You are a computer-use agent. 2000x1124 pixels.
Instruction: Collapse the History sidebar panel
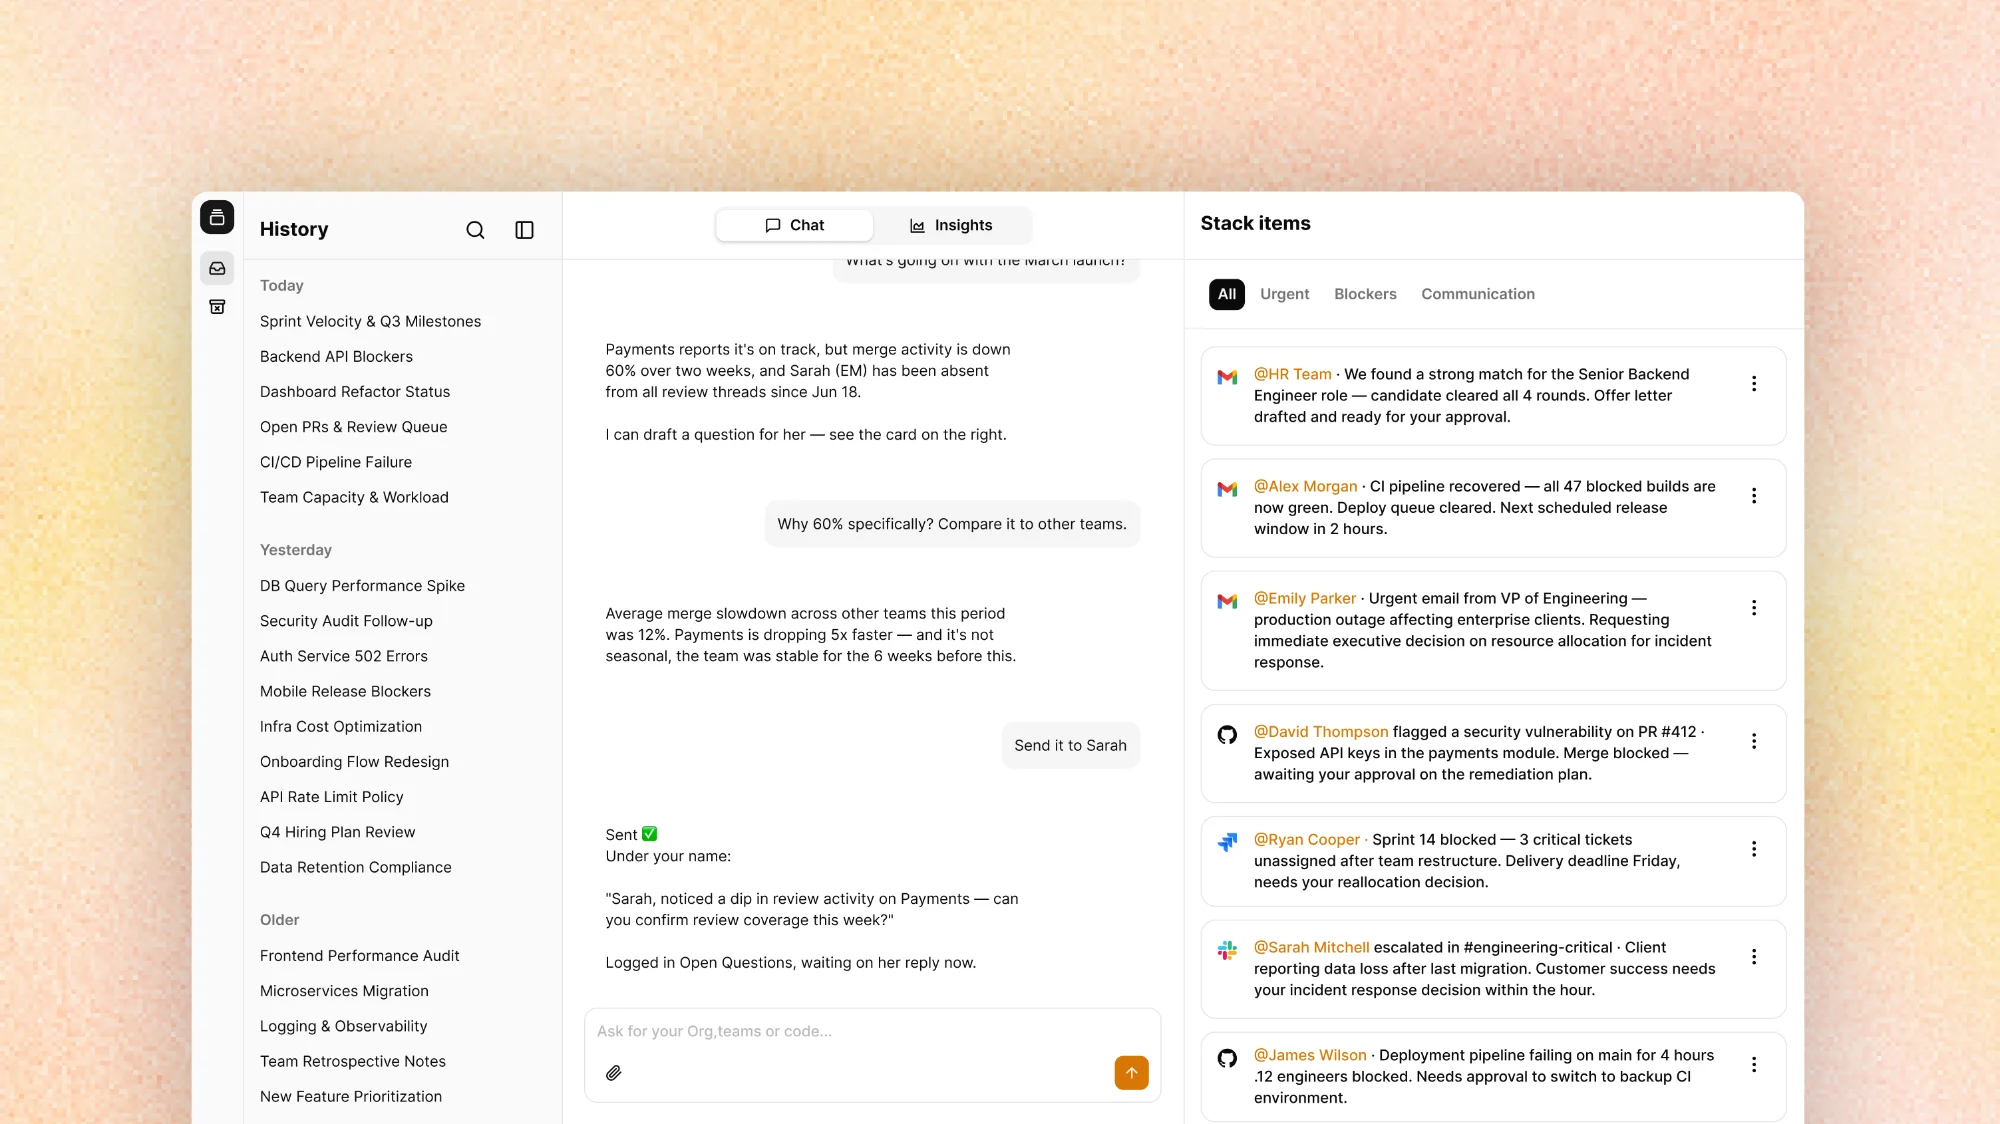tap(524, 230)
